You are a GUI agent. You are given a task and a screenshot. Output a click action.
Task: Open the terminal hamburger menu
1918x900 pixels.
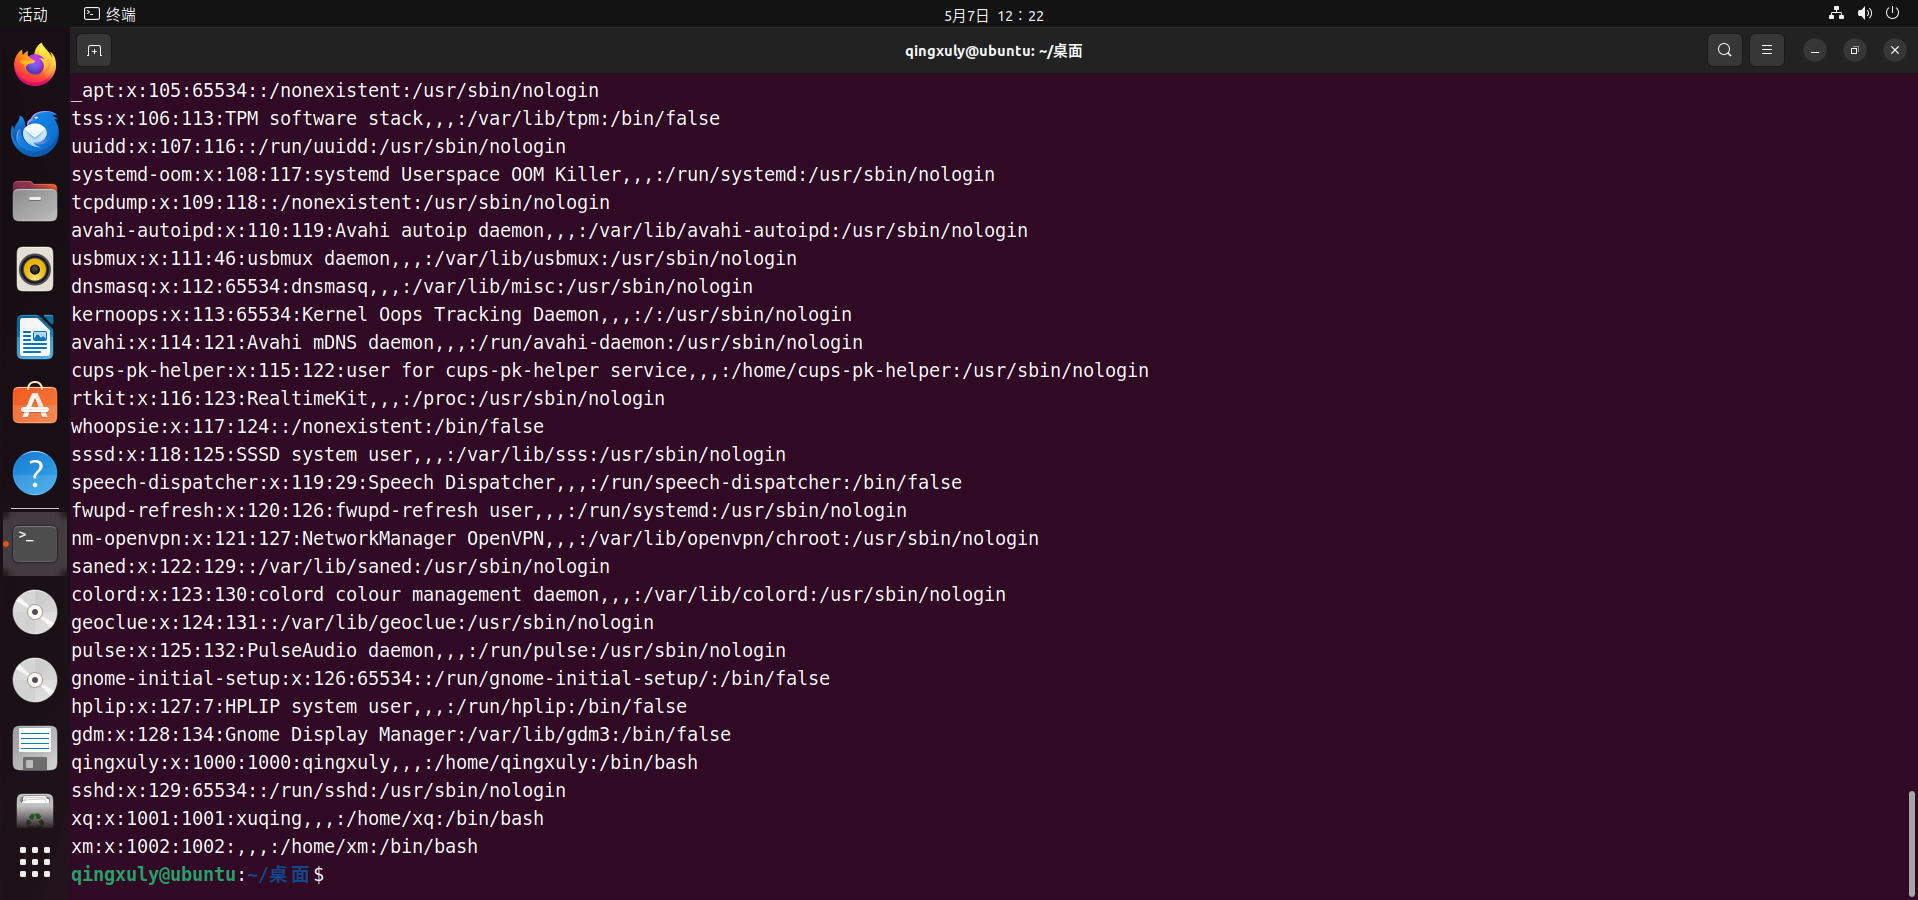(1766, 50)
